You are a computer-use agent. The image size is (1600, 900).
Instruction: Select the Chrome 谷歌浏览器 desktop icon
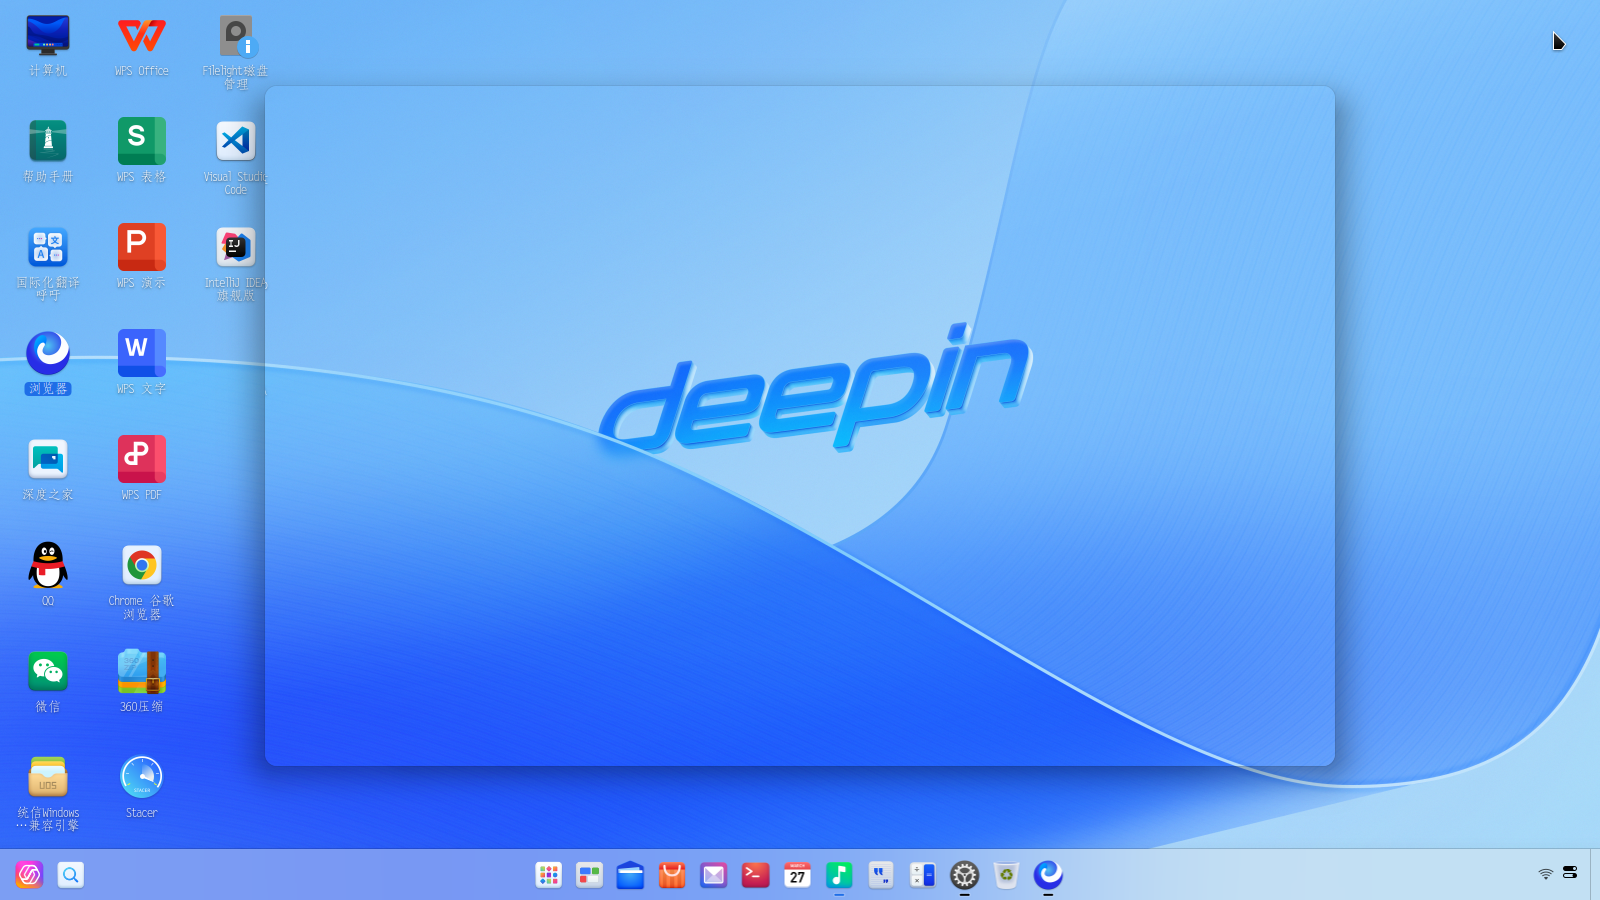pyautogui.click(x=142, y=565)
